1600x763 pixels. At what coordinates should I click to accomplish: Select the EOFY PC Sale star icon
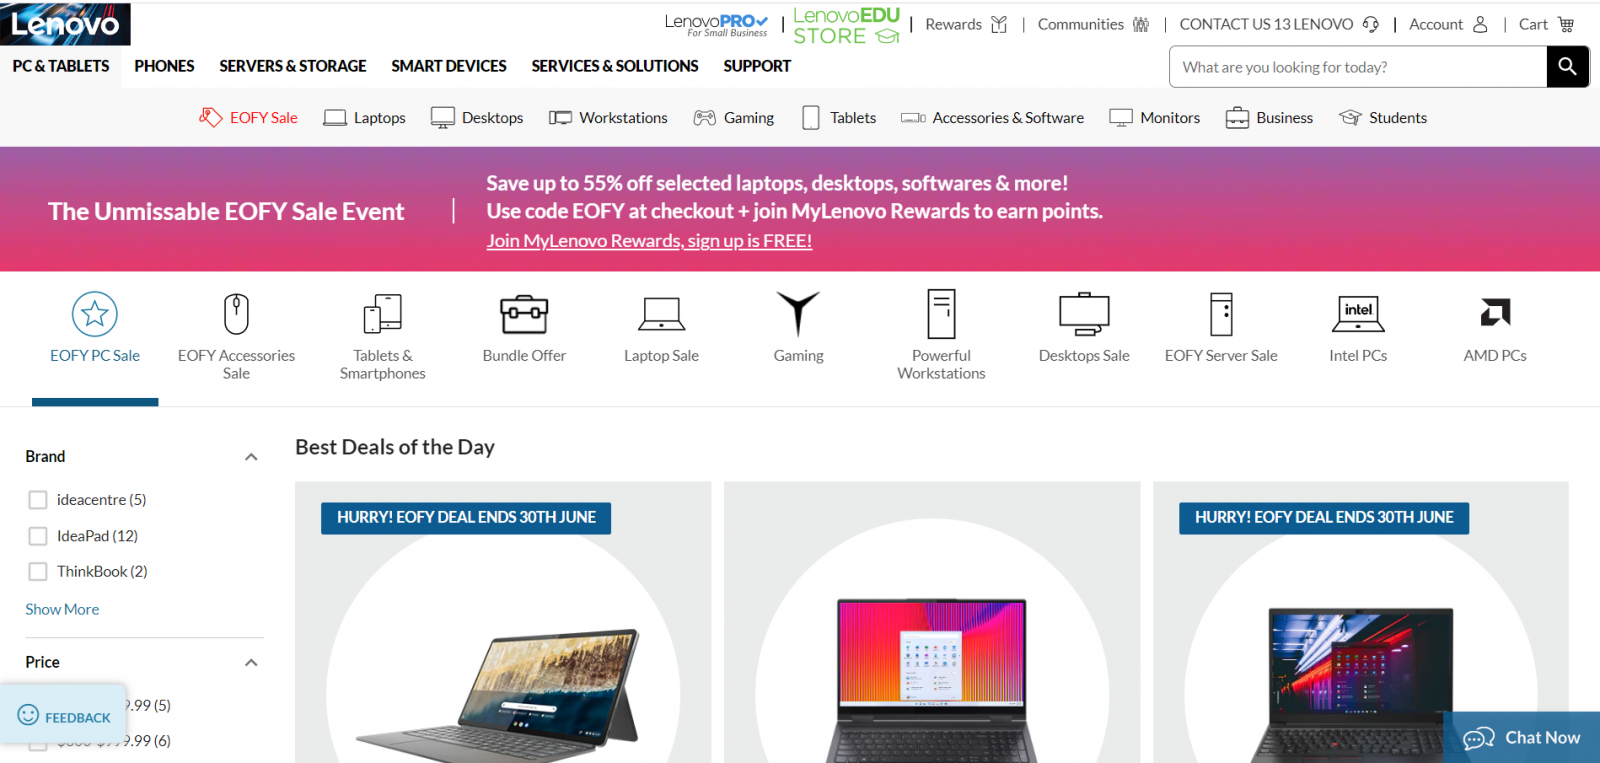point(95,314)
